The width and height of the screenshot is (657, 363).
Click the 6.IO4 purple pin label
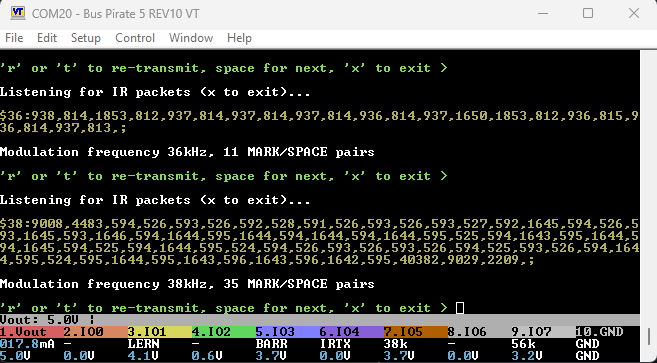(x=351, y=332)
